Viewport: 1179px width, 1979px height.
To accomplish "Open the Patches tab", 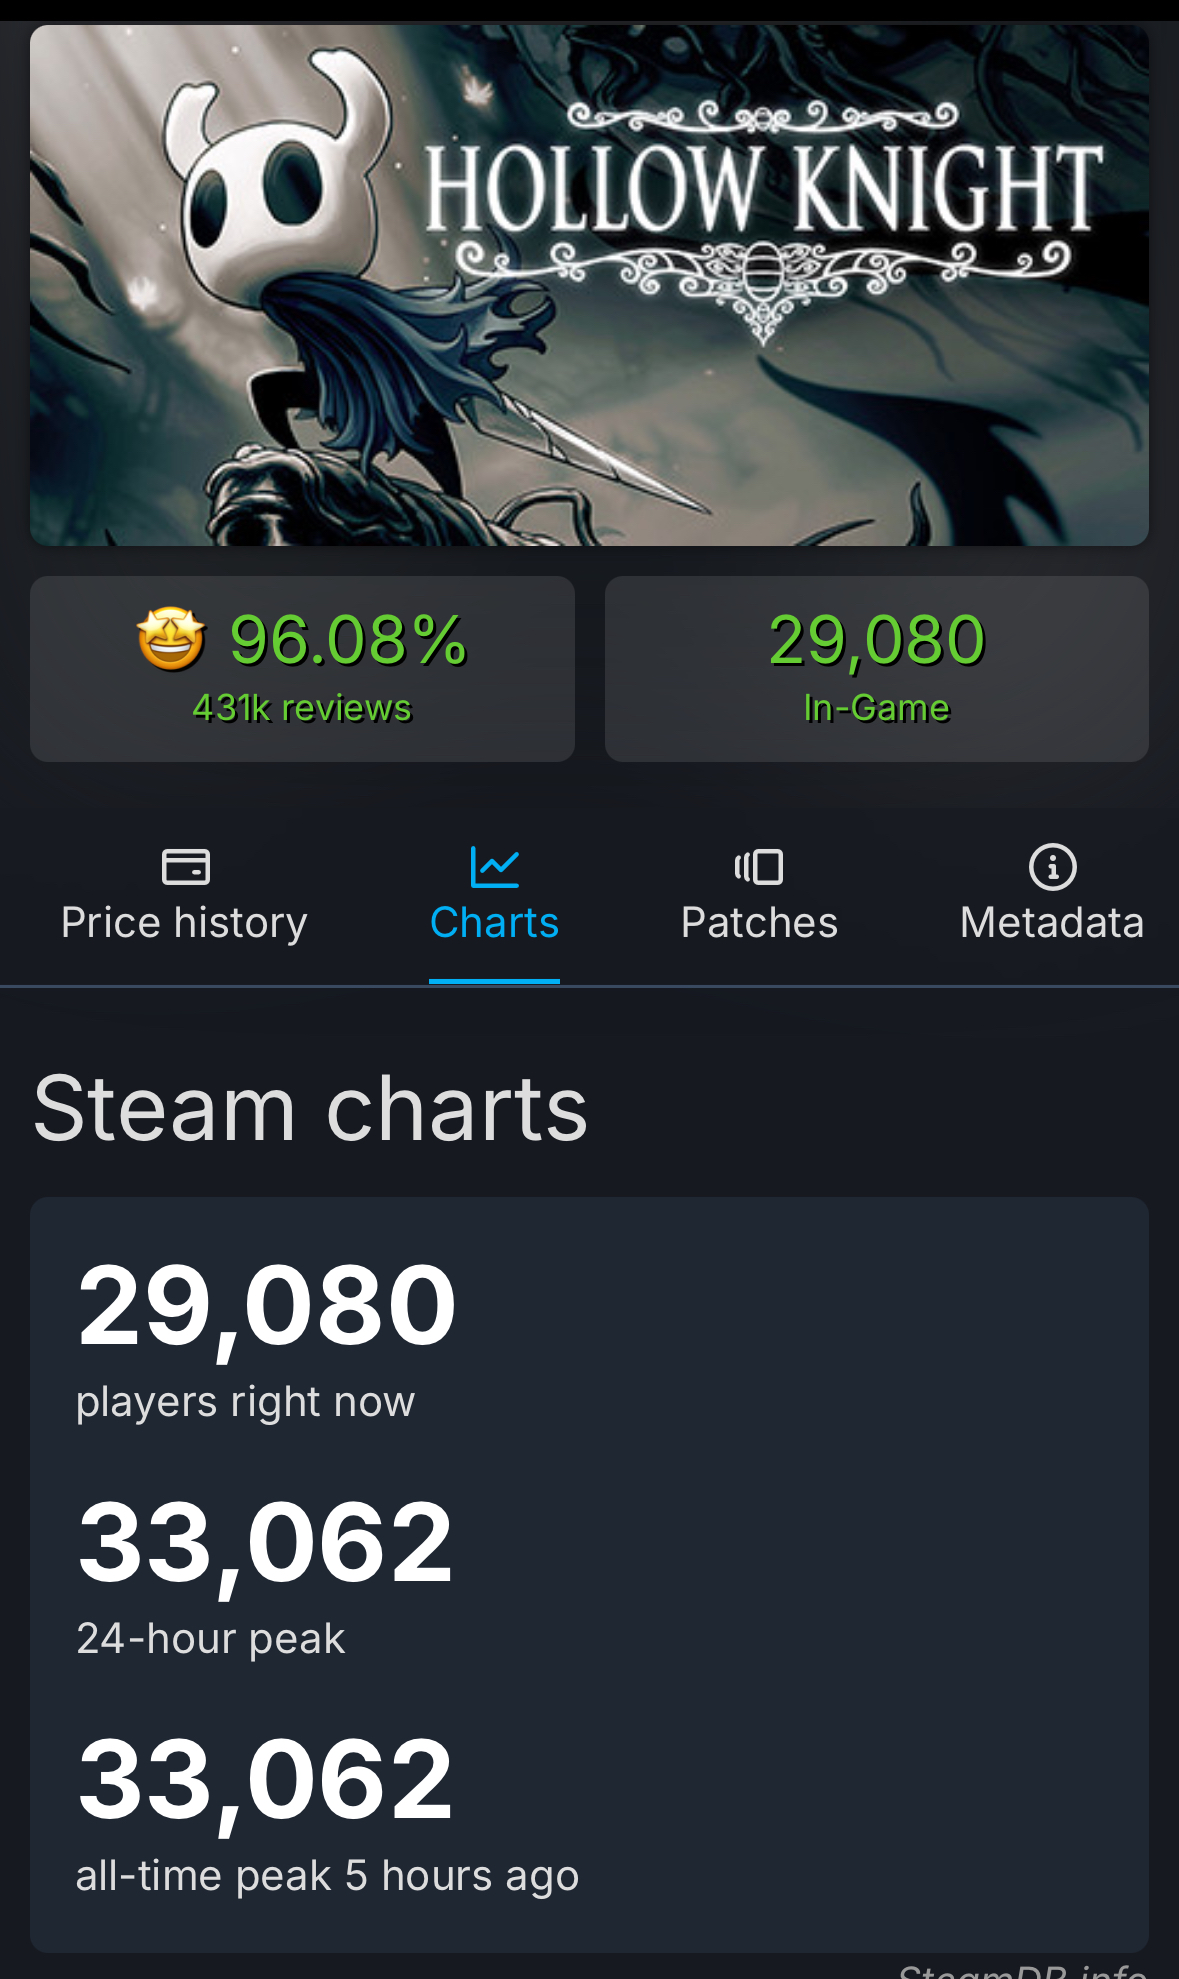I will click(x=759, y=896).
